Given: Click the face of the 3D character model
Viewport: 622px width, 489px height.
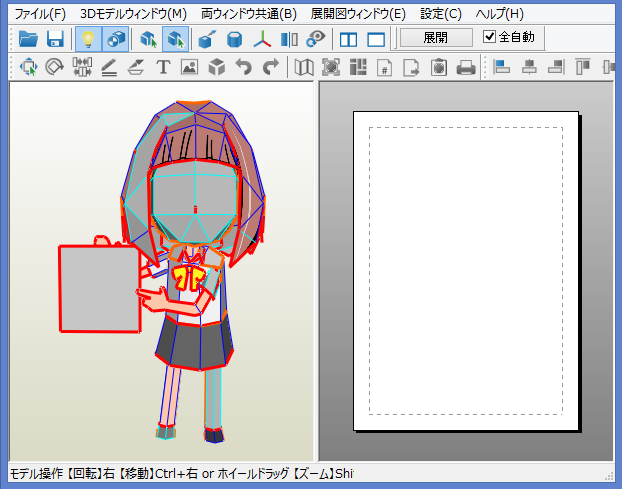Looking at the screenshot, I should click(195, 203).
